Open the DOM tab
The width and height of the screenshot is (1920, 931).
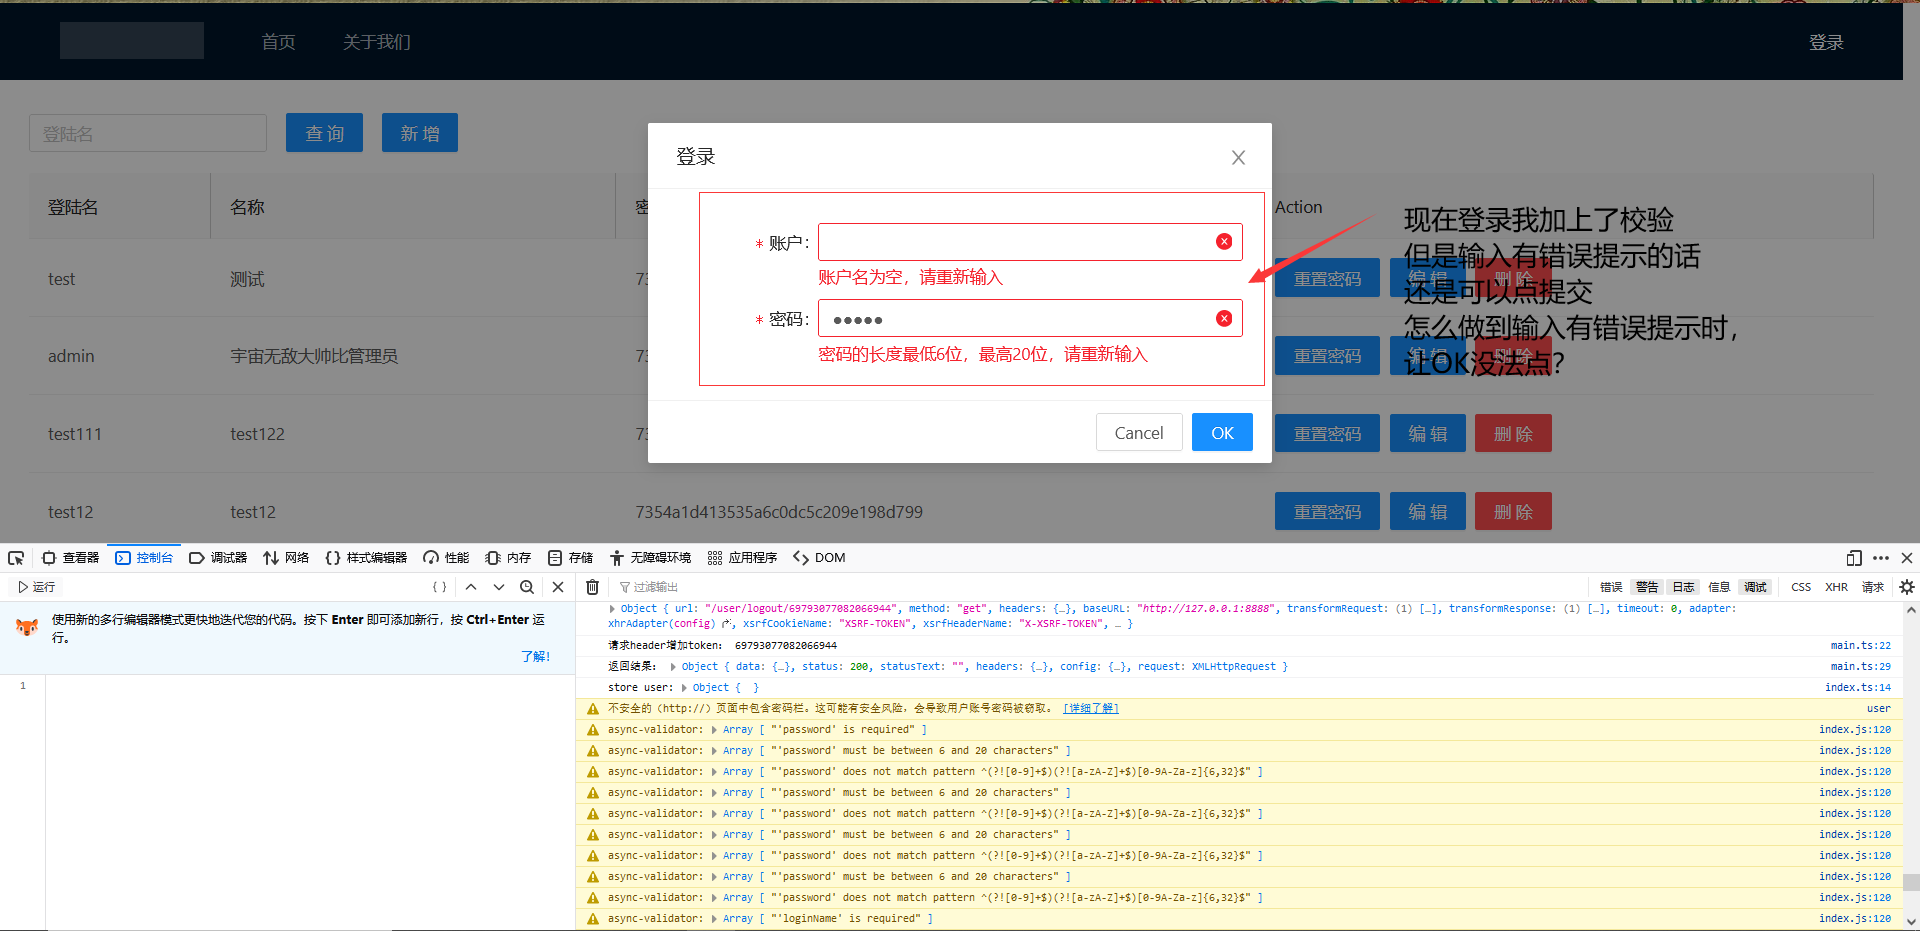pyautogui.click(x=819, y=558)
